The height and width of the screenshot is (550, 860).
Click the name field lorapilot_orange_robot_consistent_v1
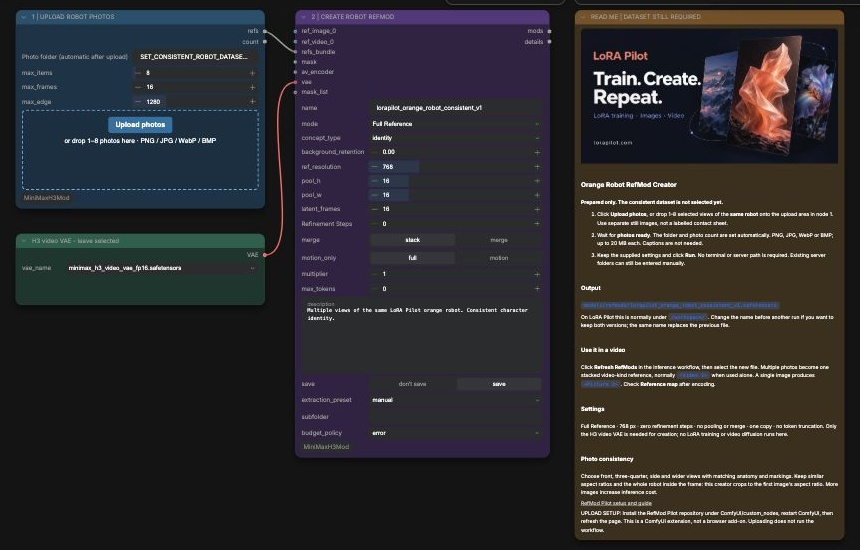pos(456,108)
